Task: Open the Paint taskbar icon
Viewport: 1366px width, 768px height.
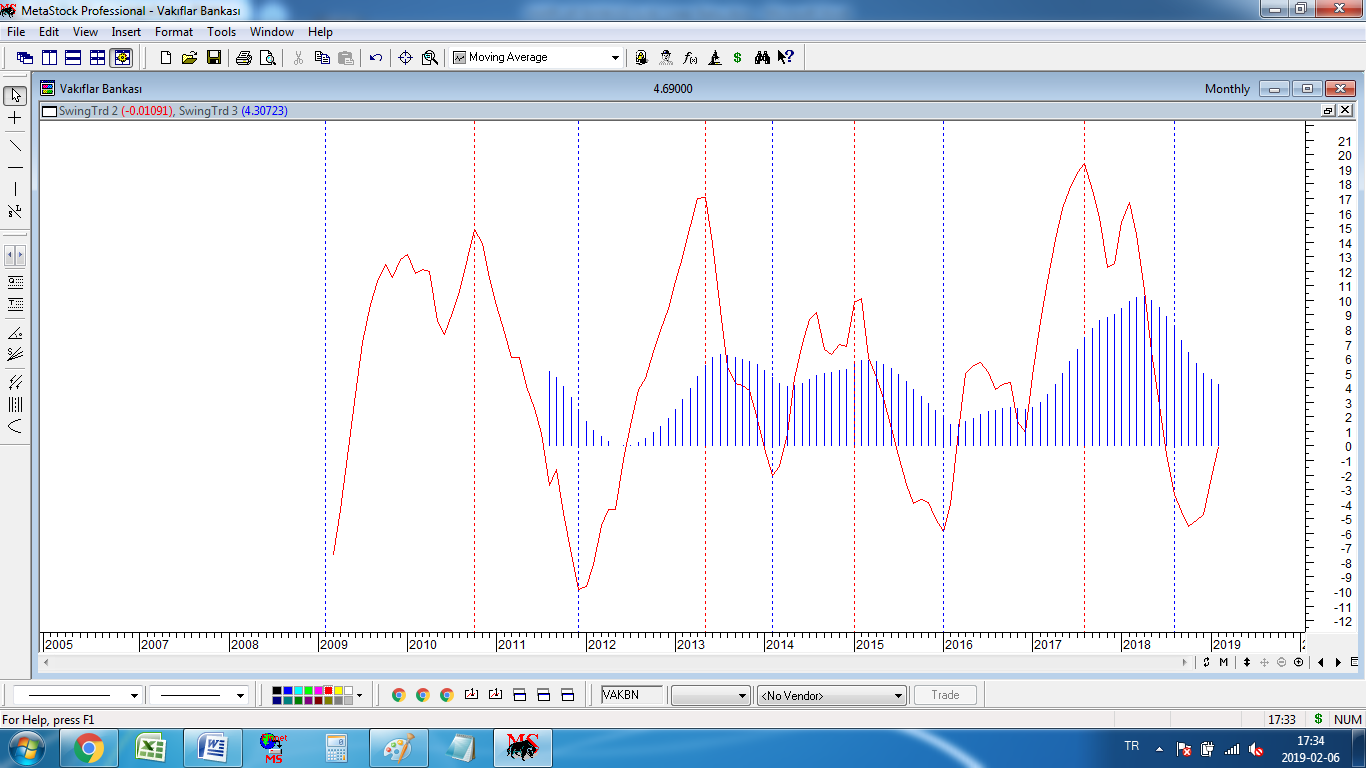Action: click(x=399, y=748)
